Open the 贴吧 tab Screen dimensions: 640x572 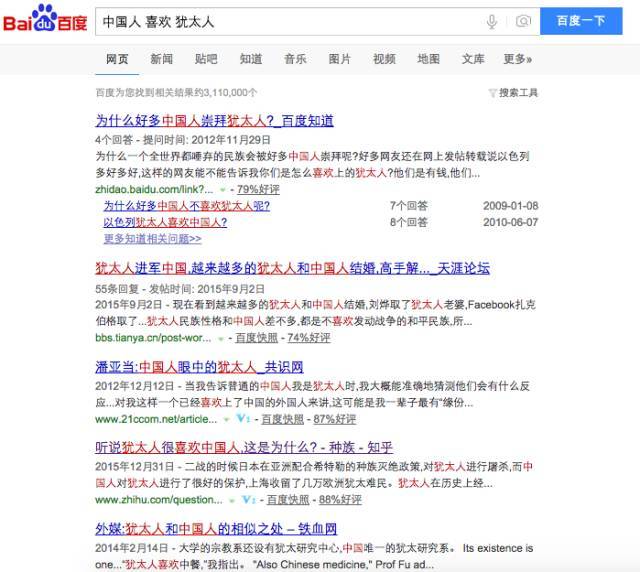coord(206,59)
